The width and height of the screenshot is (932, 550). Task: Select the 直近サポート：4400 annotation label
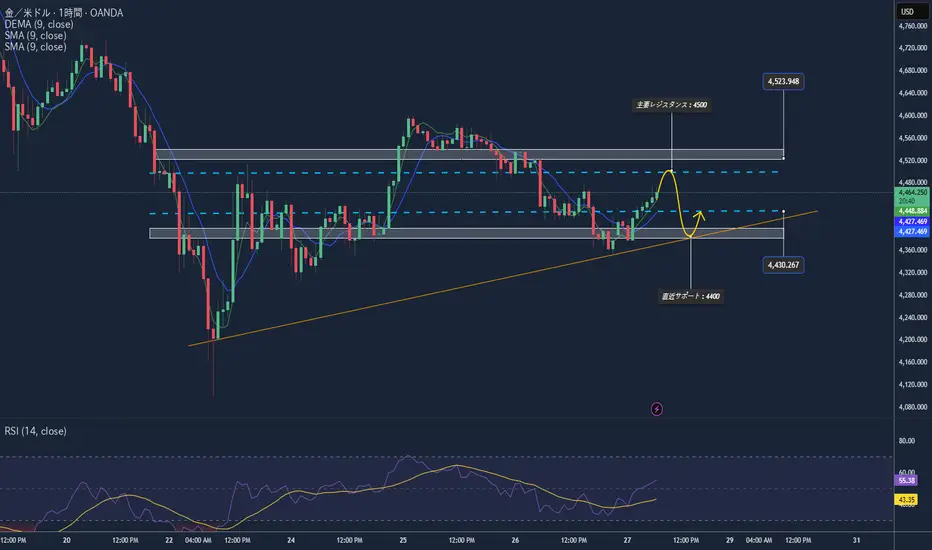pyautogui.click(x=691, y=296)
